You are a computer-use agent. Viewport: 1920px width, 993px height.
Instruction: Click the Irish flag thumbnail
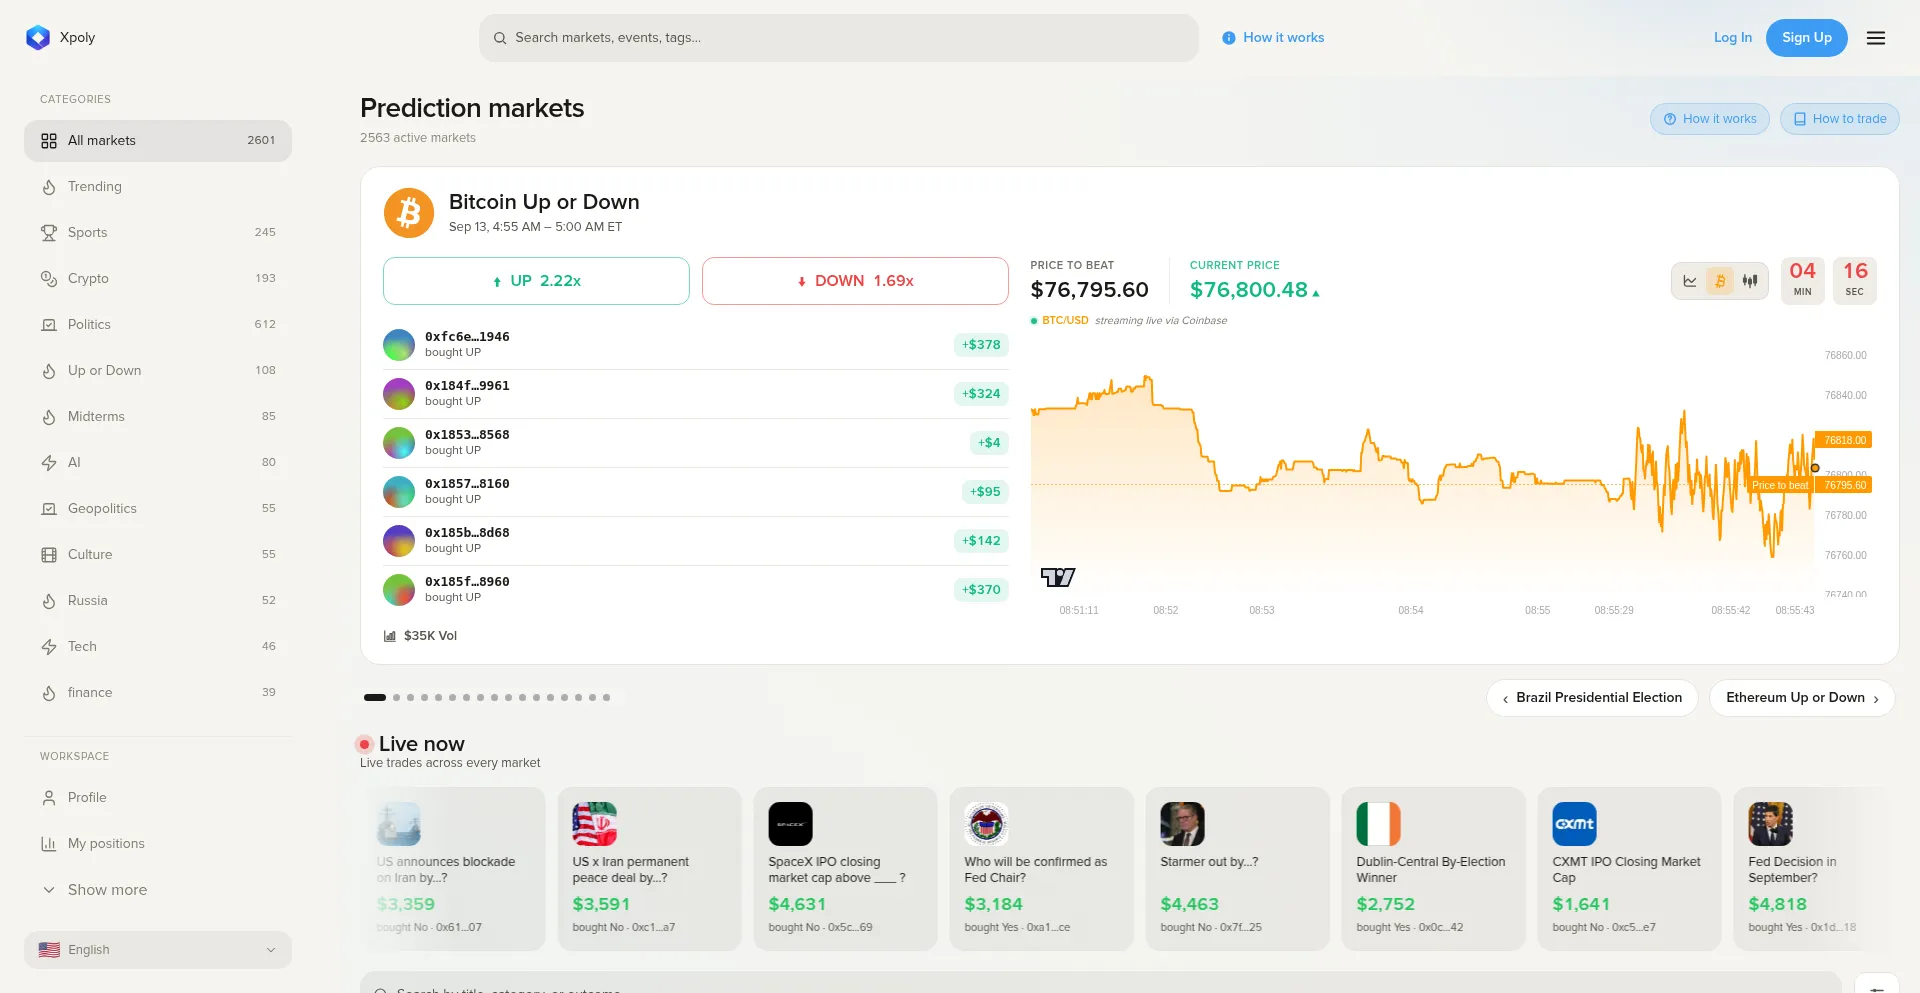pyautogui.click(x=1378, y=824)
